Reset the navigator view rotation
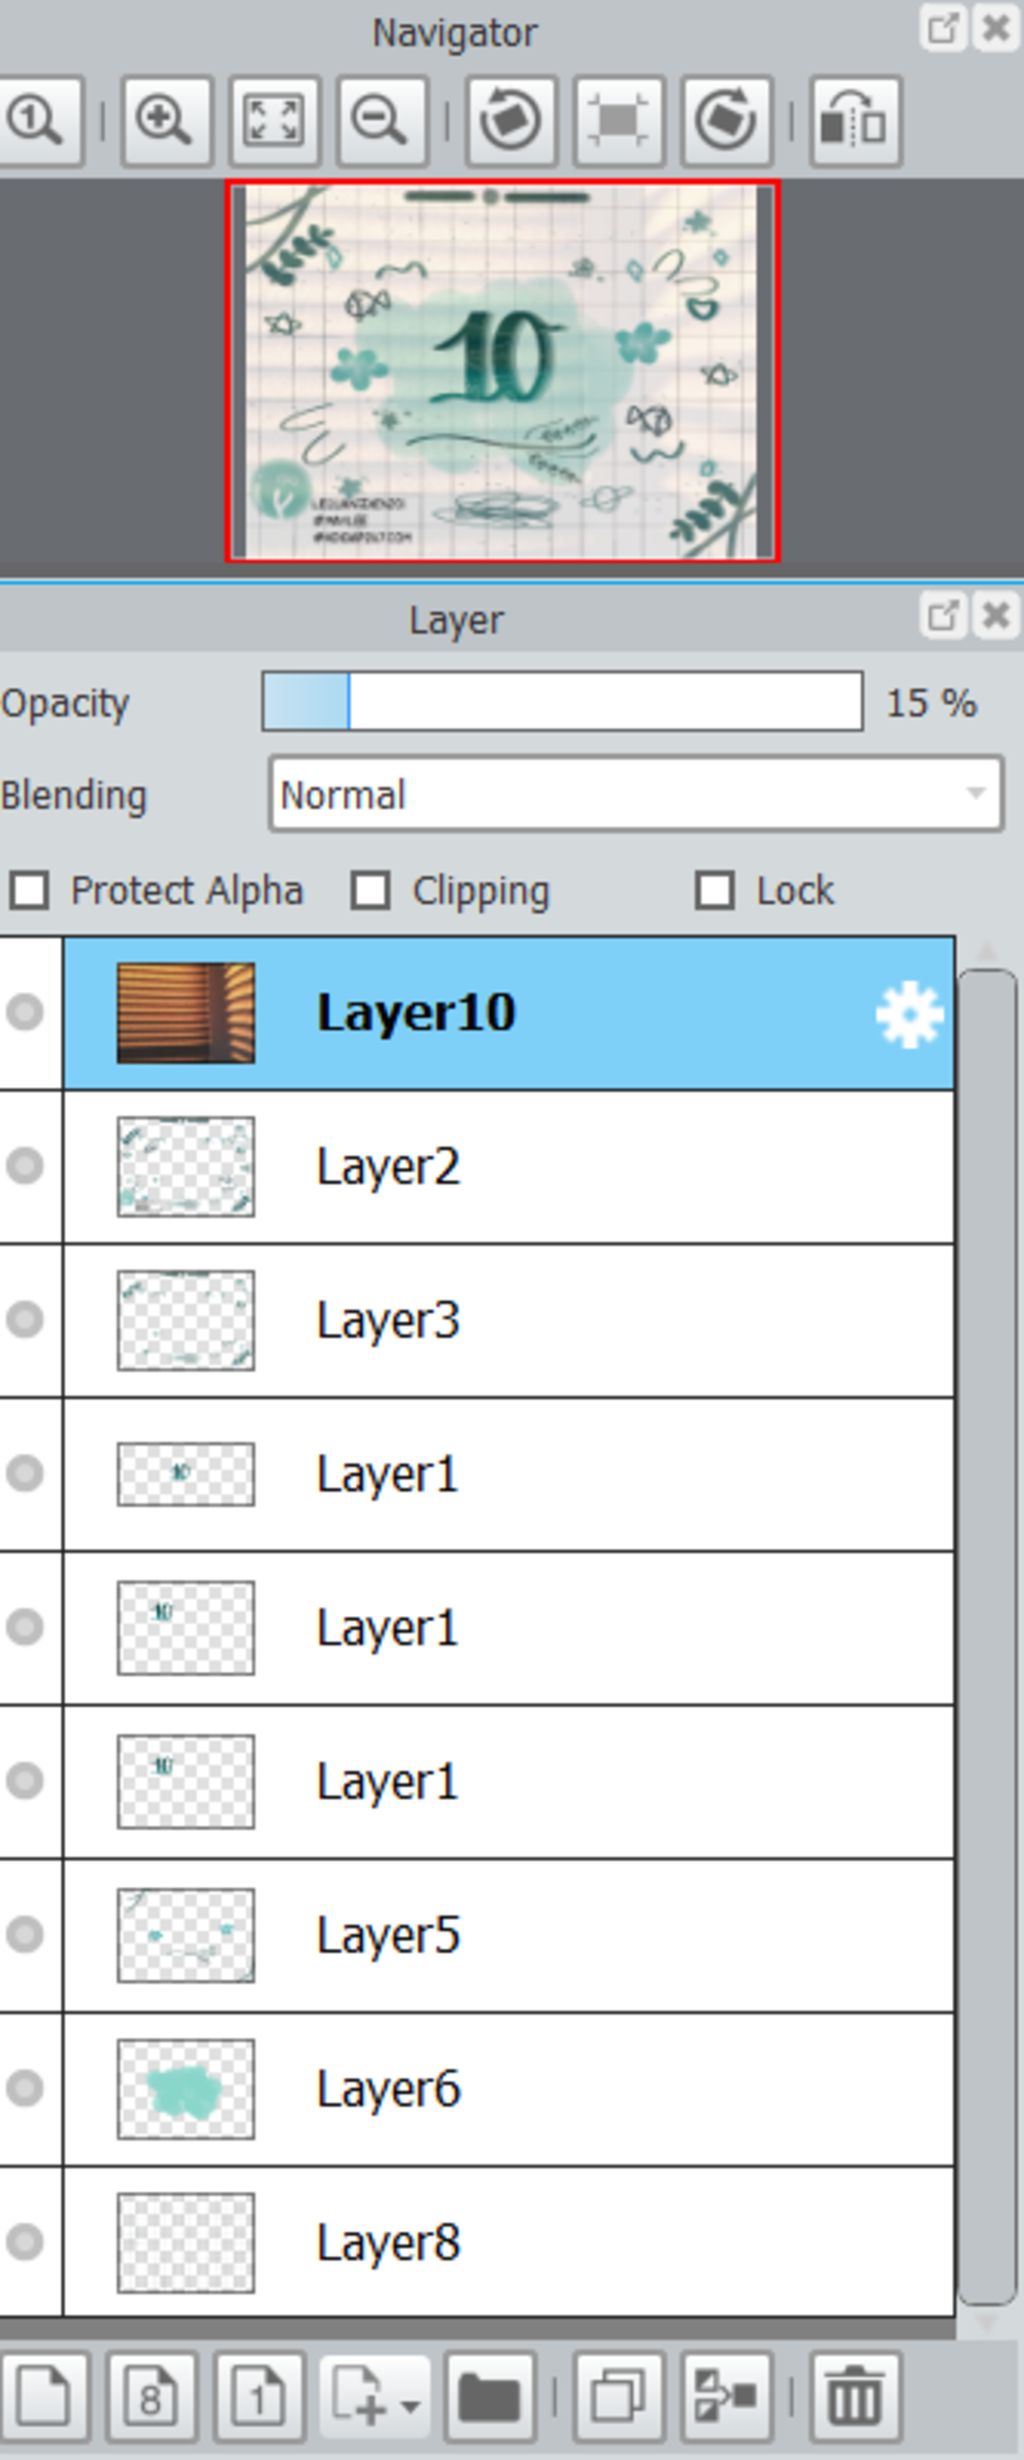 (x=619, y=121)
